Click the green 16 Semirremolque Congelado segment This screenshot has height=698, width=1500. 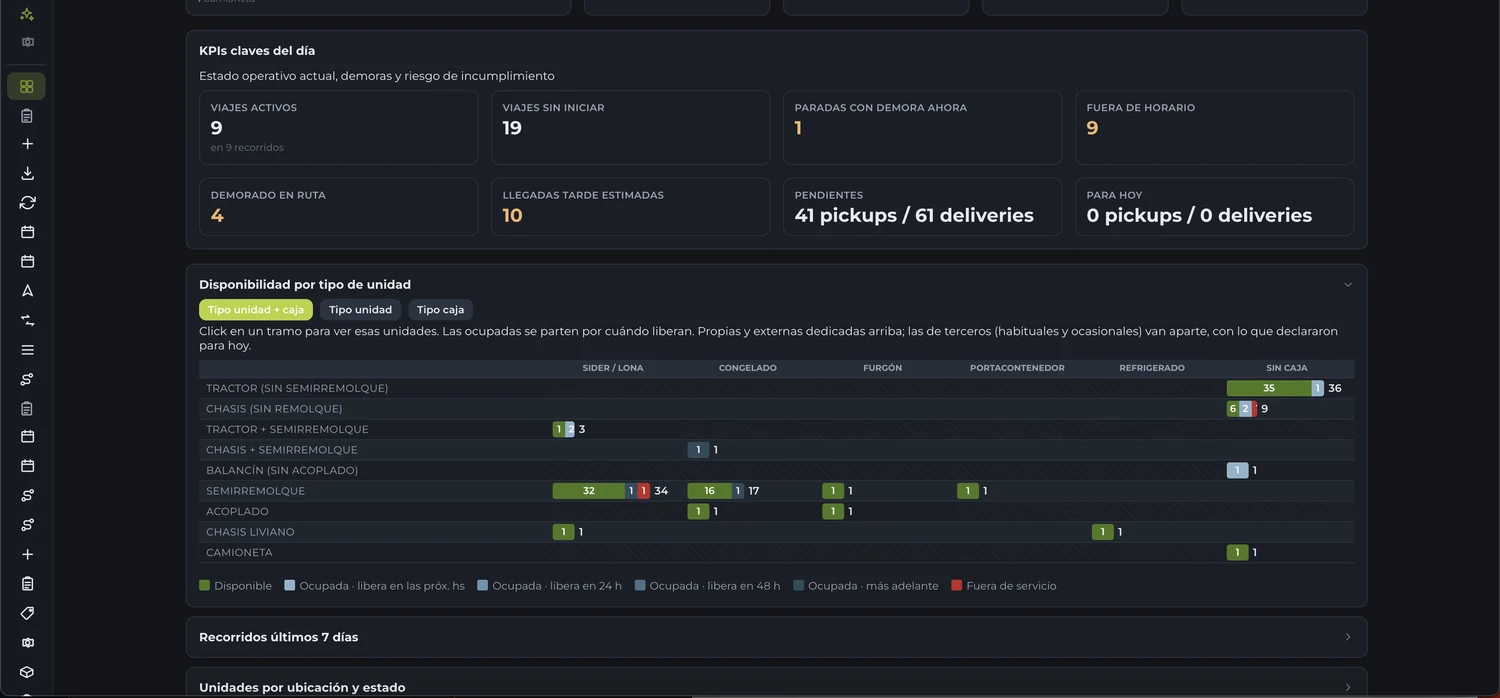pyautogui.click(x=709, y=491)
